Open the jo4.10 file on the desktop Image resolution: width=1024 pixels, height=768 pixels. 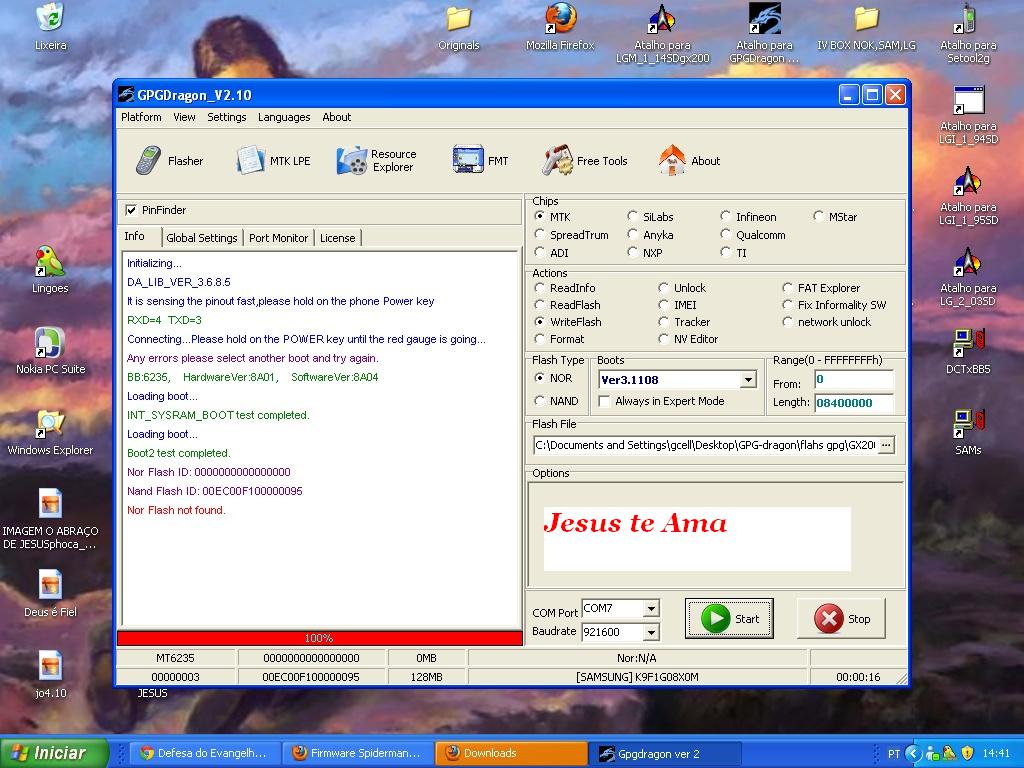[50, 675]
